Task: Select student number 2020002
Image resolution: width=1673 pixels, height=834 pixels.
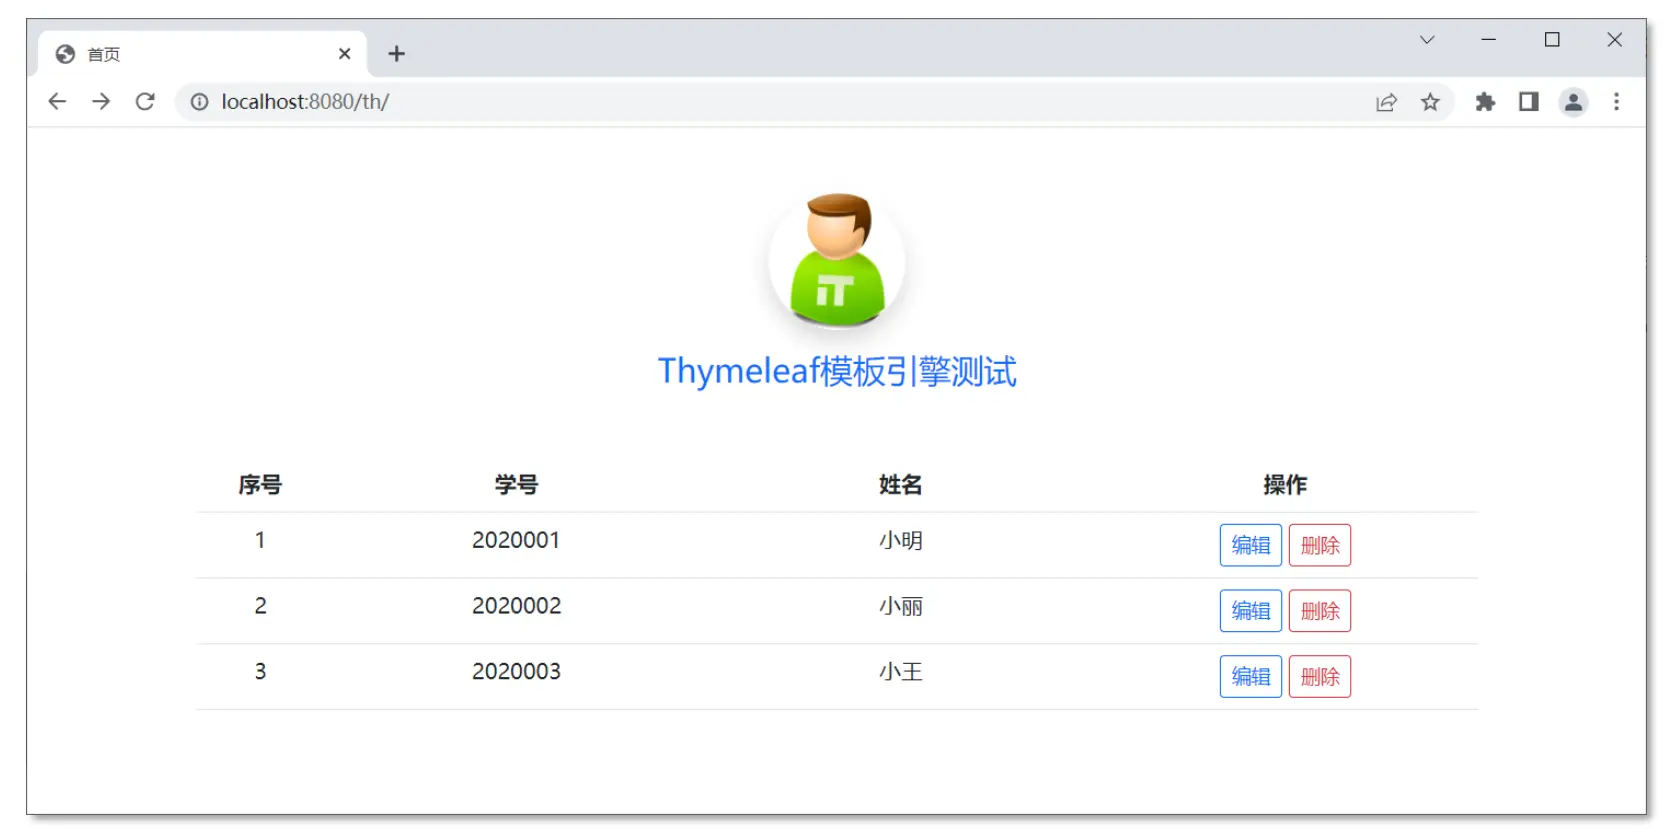Action: (516, 606)
